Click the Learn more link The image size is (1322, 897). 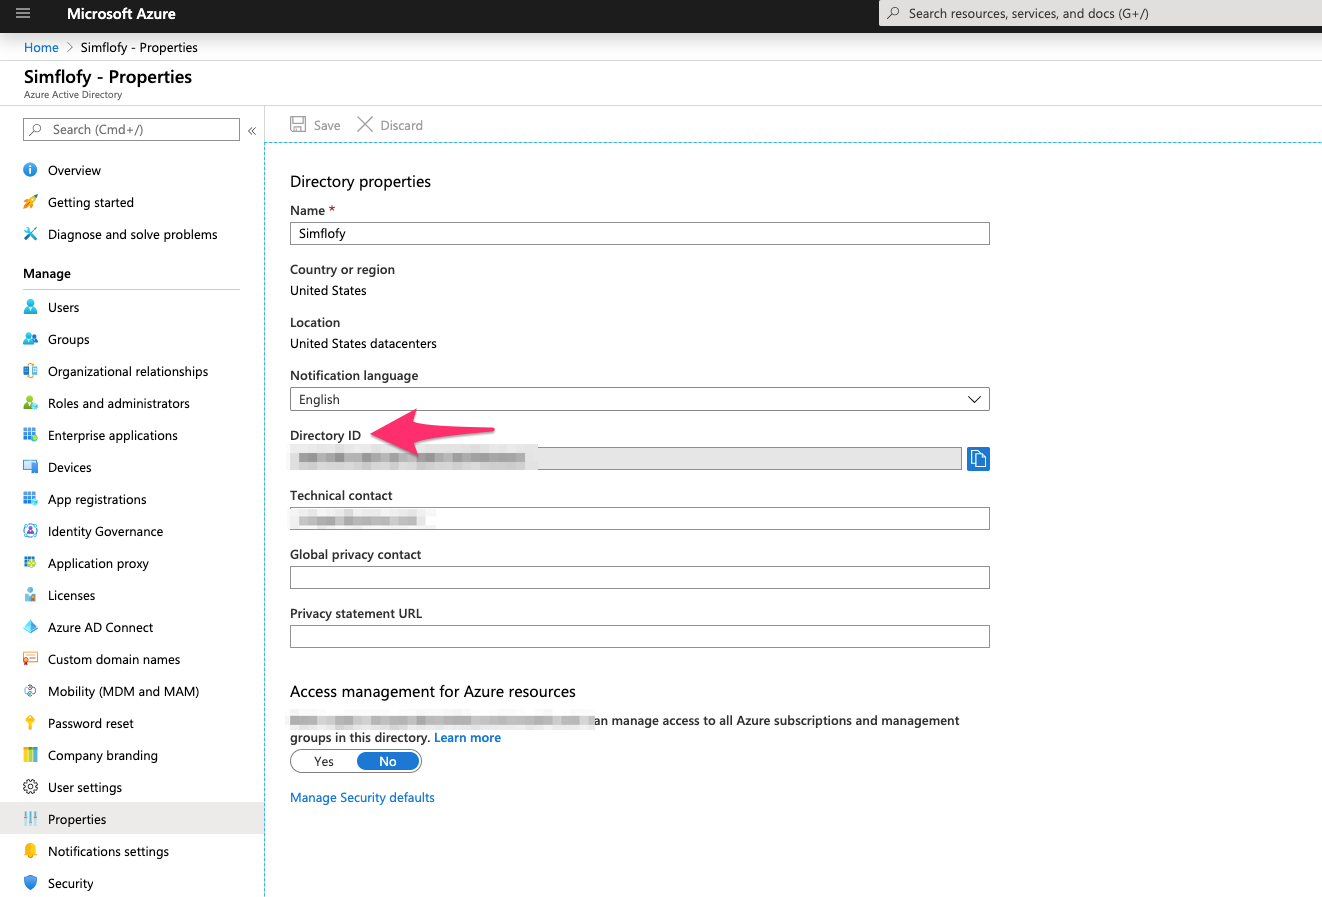point(467,738)
